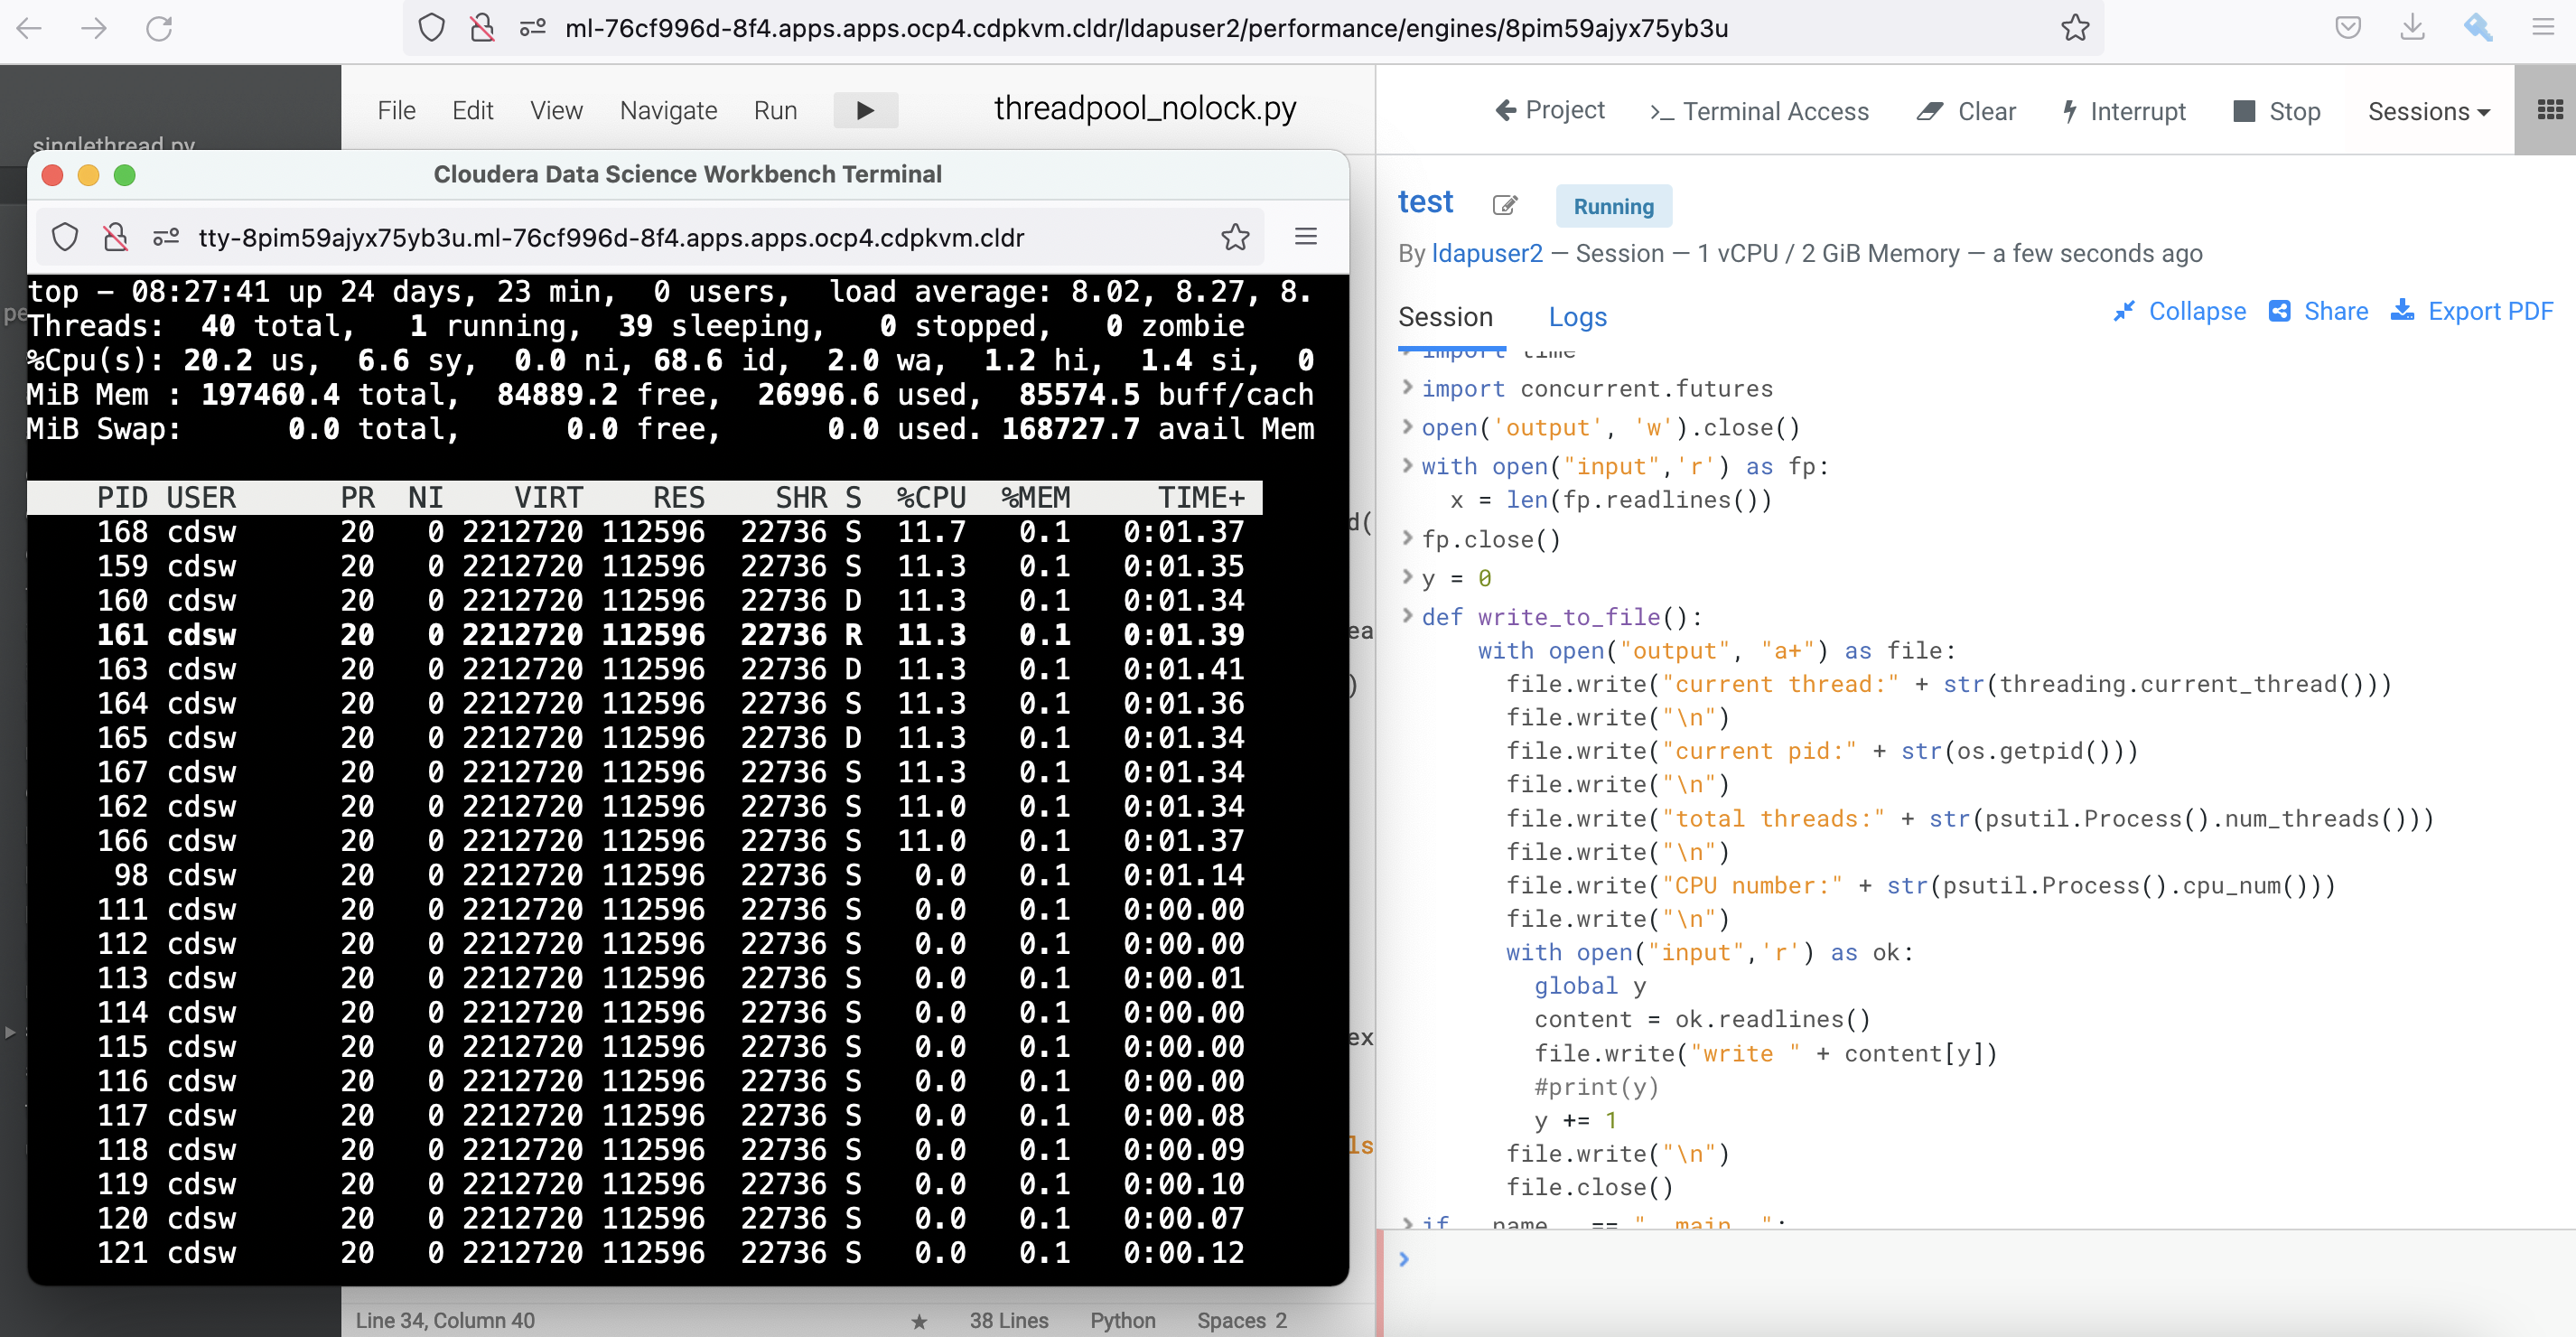Open the terminal window hamburger menu
The image size is (2576, 1337).
1305,237
